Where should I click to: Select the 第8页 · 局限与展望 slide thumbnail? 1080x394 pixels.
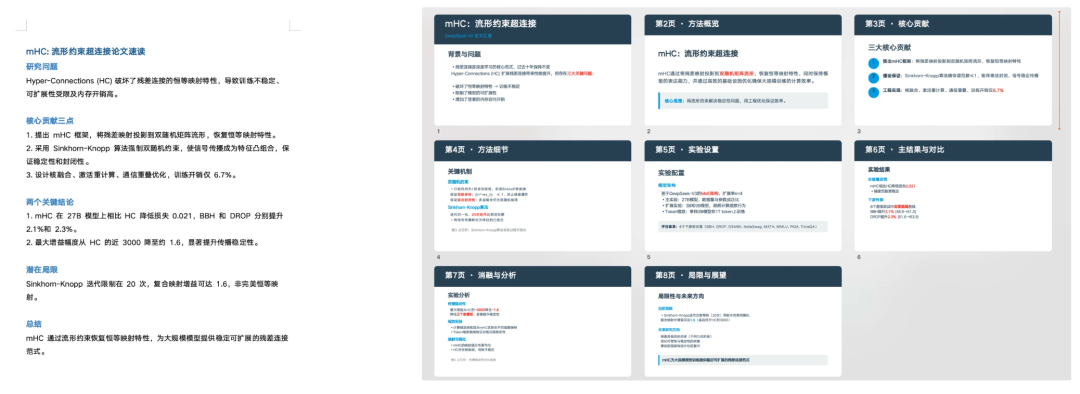tap(743, 321)
